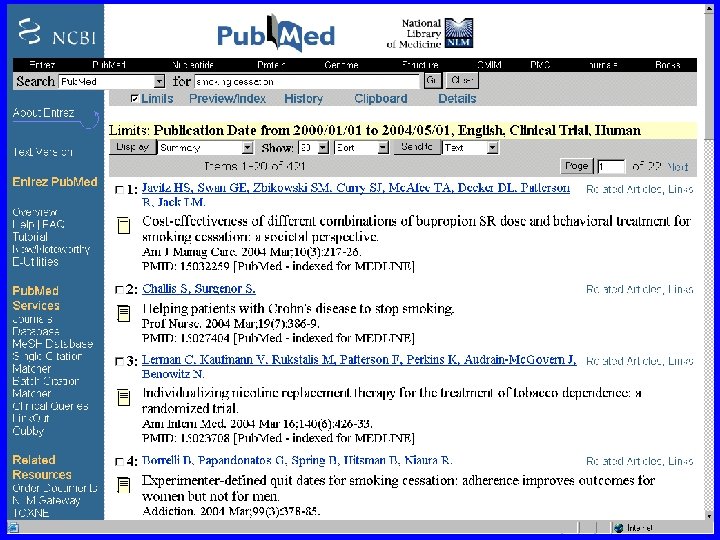720x540 pixels.
Task: Select Books in the navigation bar
Action: pyautogui.click(x=668, y=65)
